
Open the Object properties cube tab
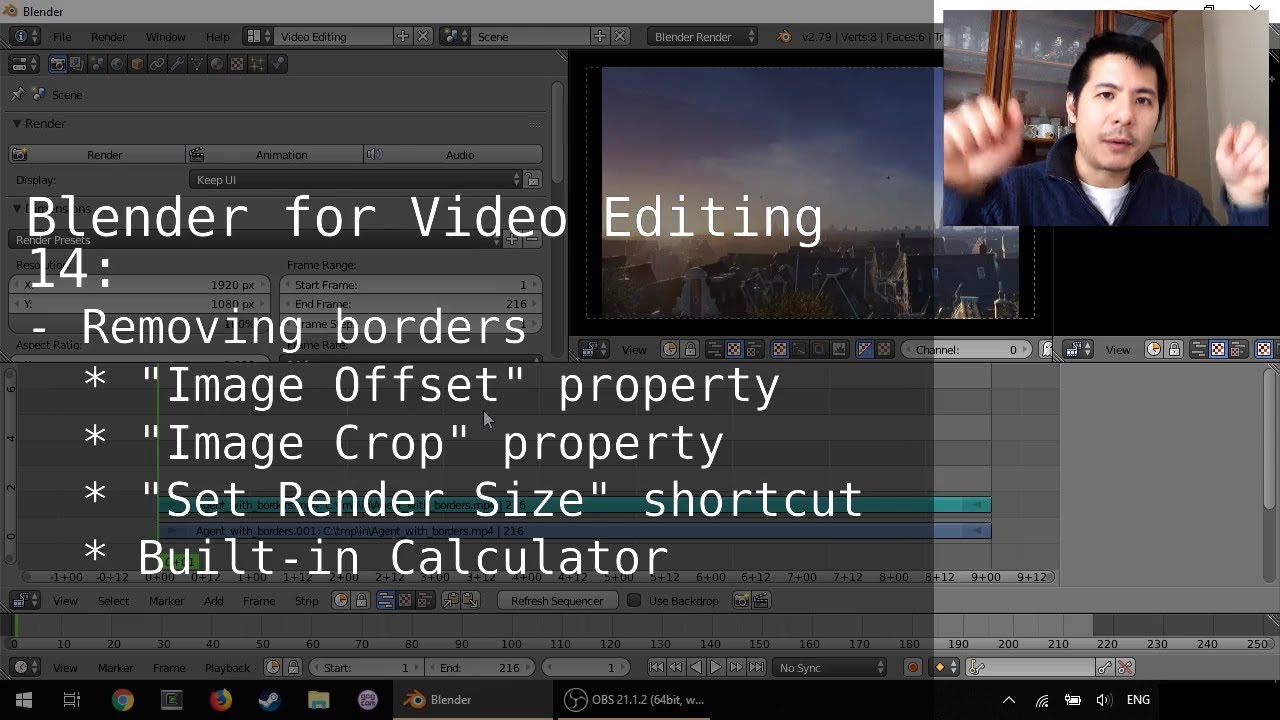point(137,64)
